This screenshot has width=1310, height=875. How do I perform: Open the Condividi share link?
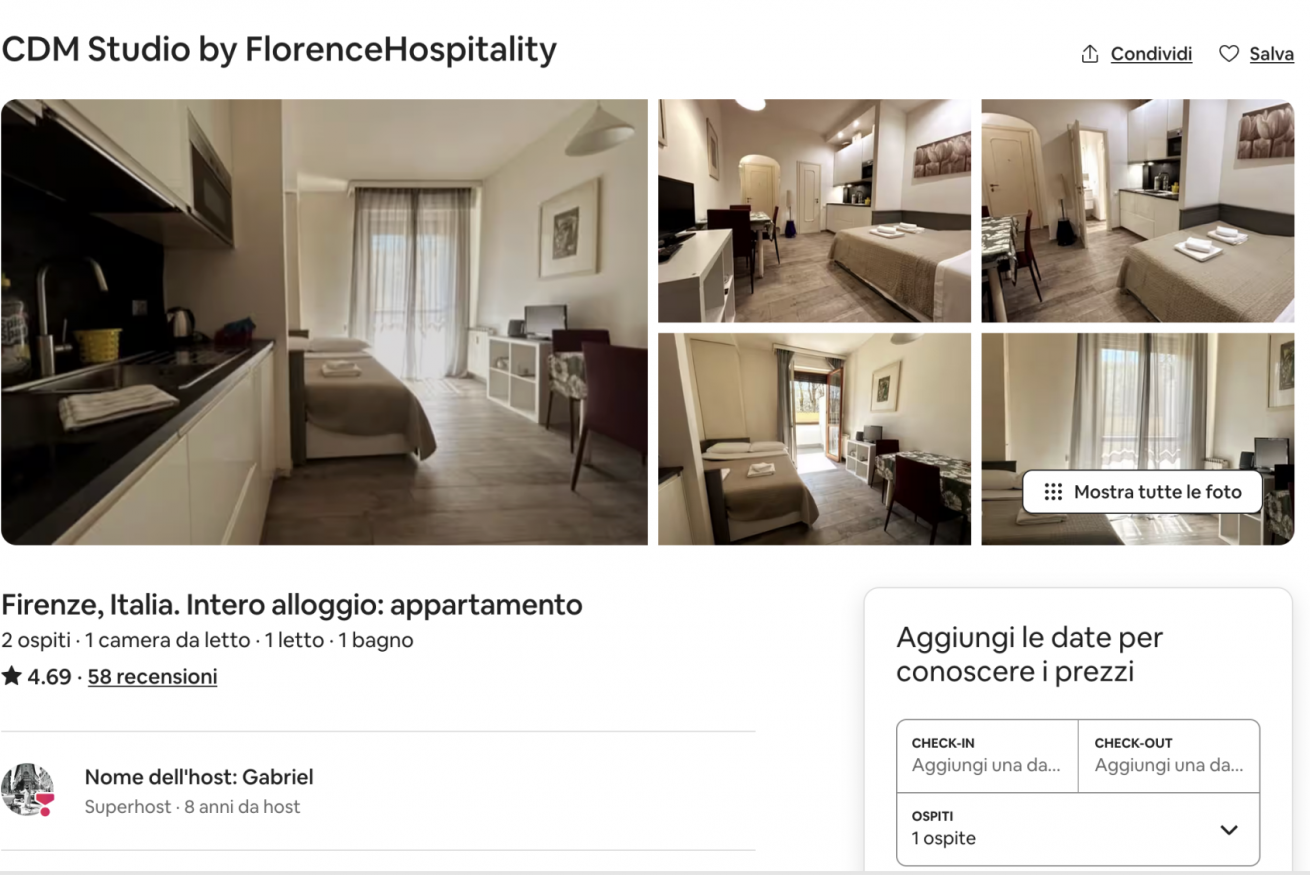tap(1151, 54)
